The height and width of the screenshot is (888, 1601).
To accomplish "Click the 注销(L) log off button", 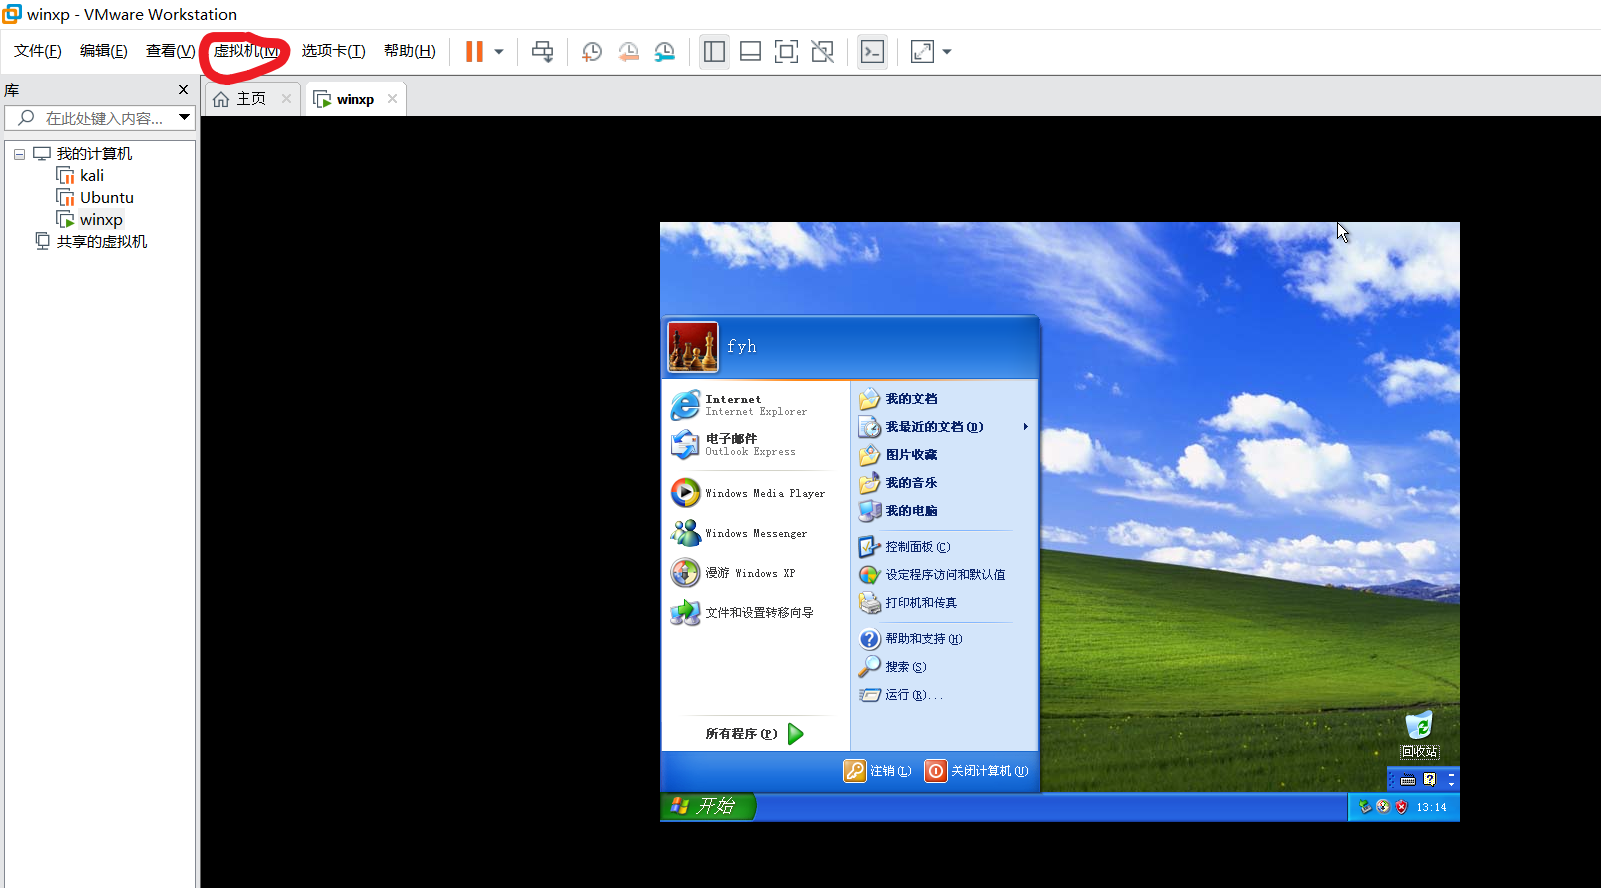I will [x=878, y=771].
